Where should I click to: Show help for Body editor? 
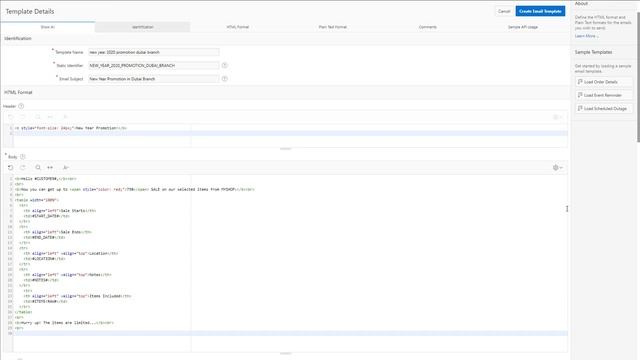pos(23,157)
